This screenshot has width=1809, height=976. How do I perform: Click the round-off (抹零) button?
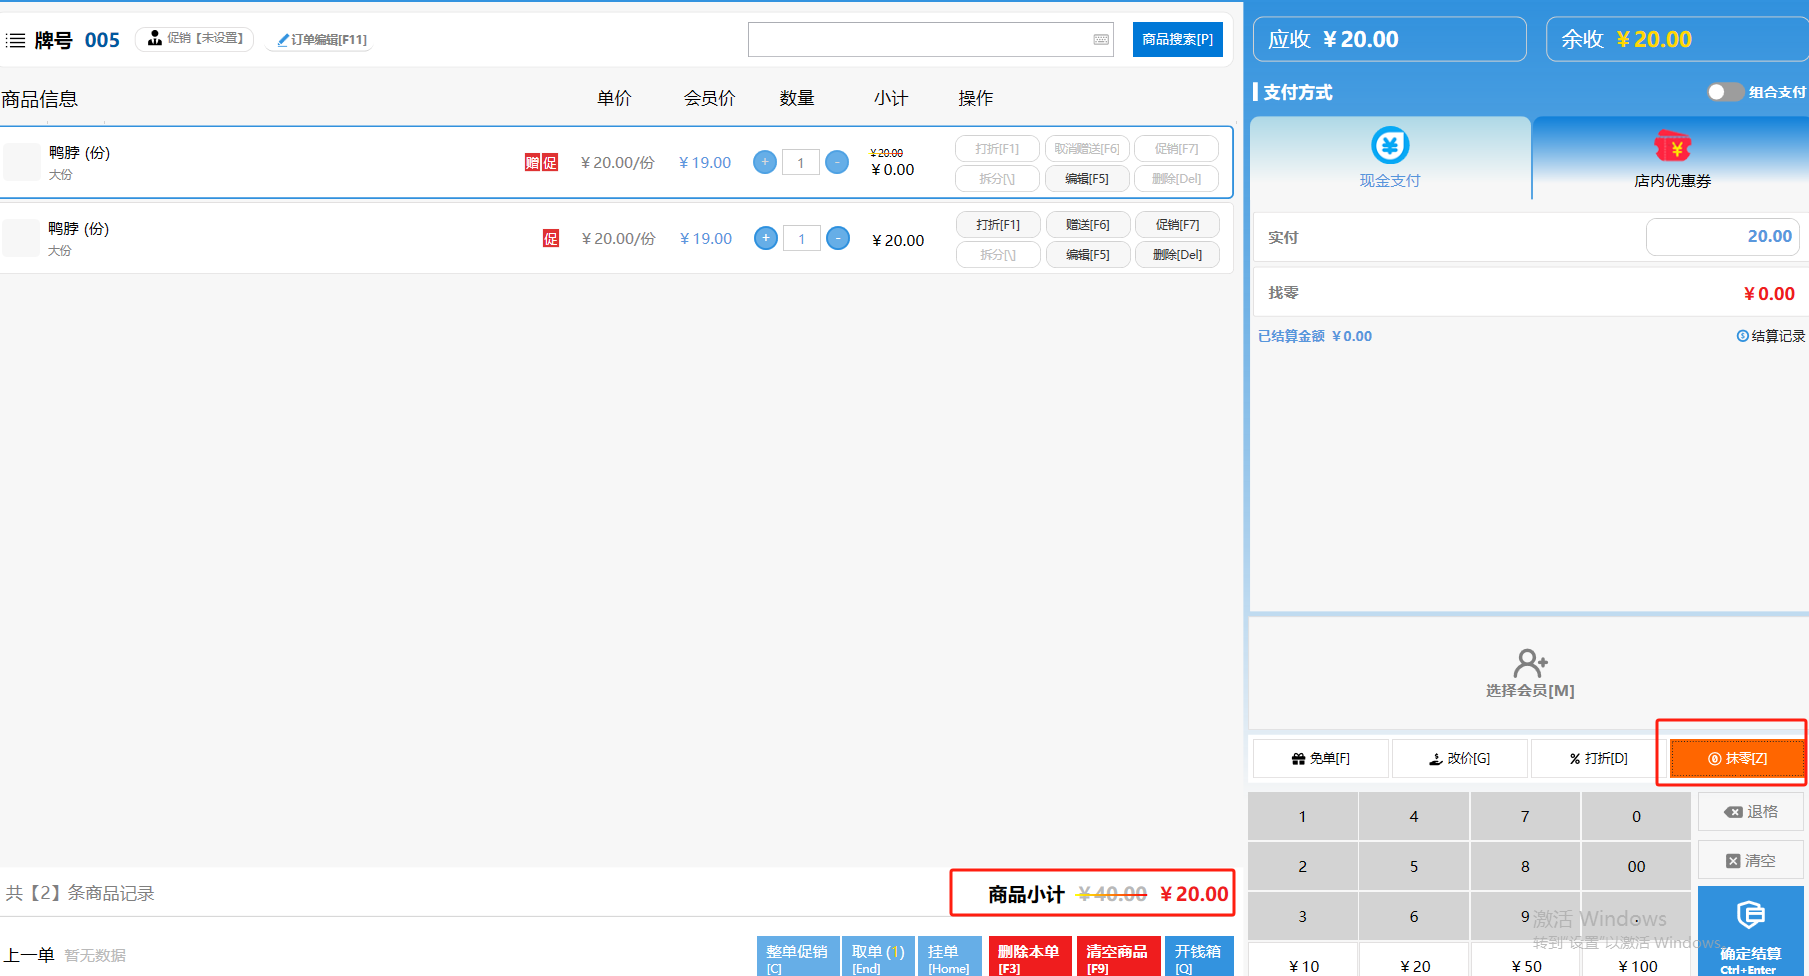(x=1736, y=759)
